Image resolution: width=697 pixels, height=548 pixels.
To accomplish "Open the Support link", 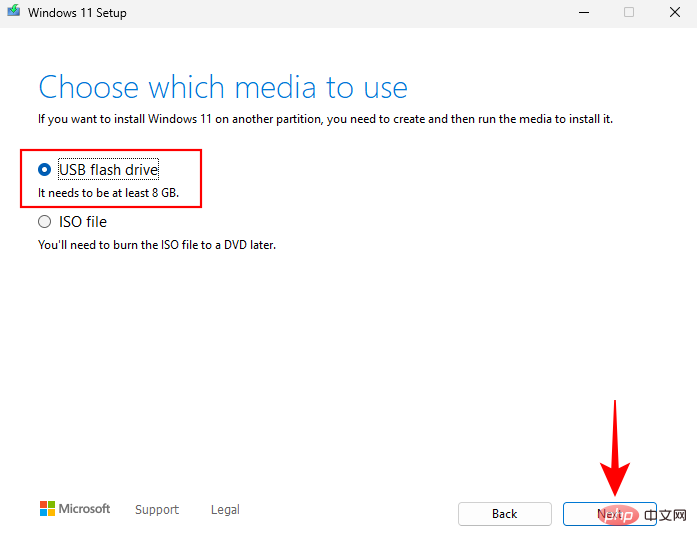I will [x=157, y=509].
